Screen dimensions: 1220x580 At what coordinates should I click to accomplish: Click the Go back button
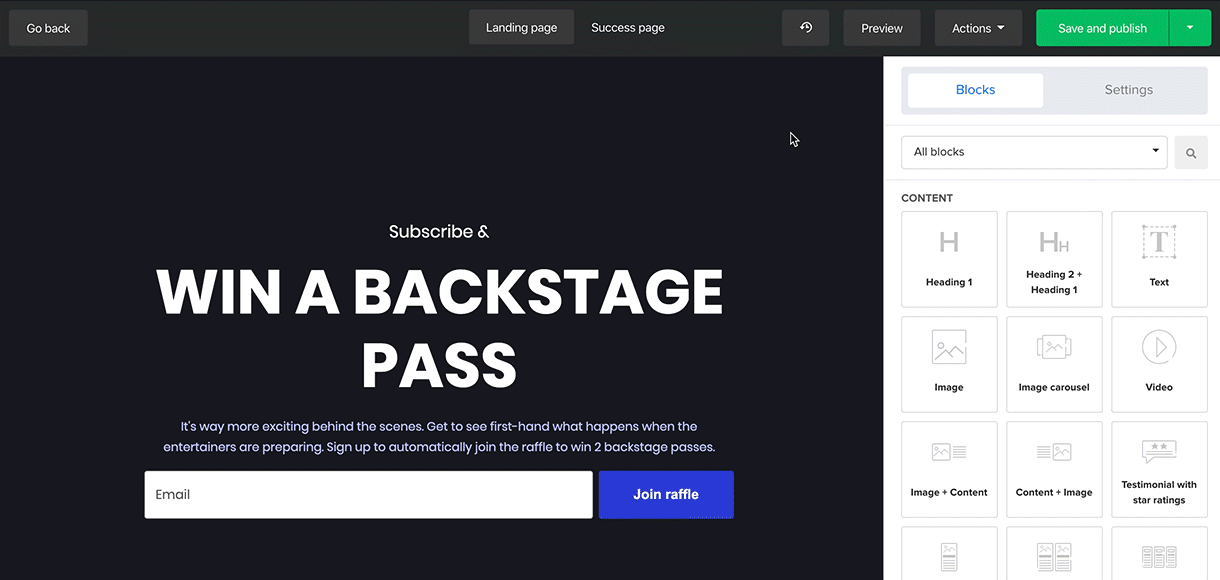tap(48, 28)
